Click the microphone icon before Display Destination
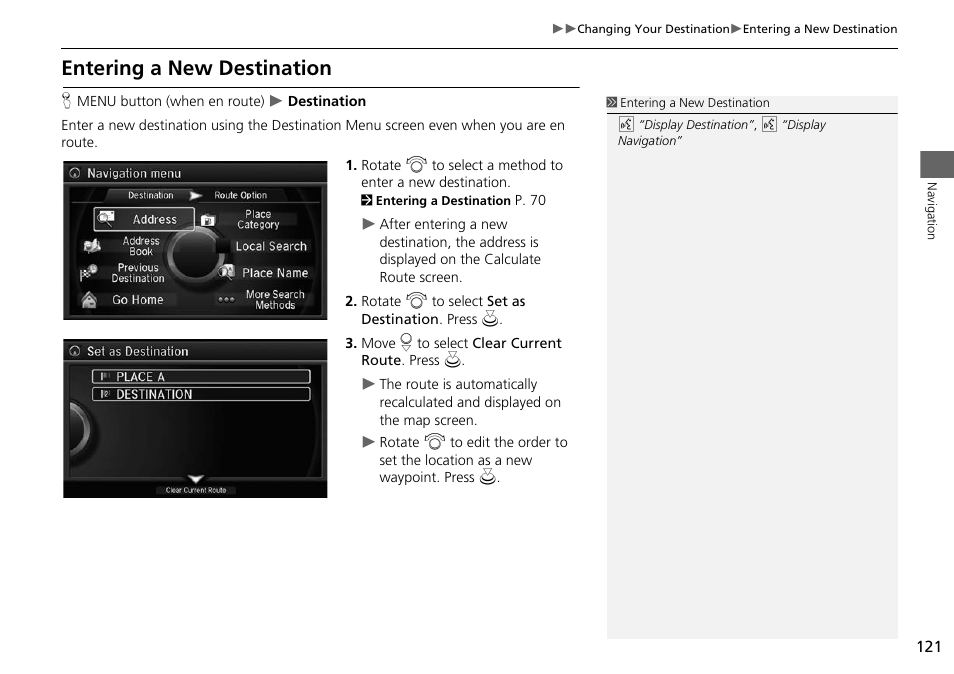This screenshot has height=674, width=954. click(626, 123)
